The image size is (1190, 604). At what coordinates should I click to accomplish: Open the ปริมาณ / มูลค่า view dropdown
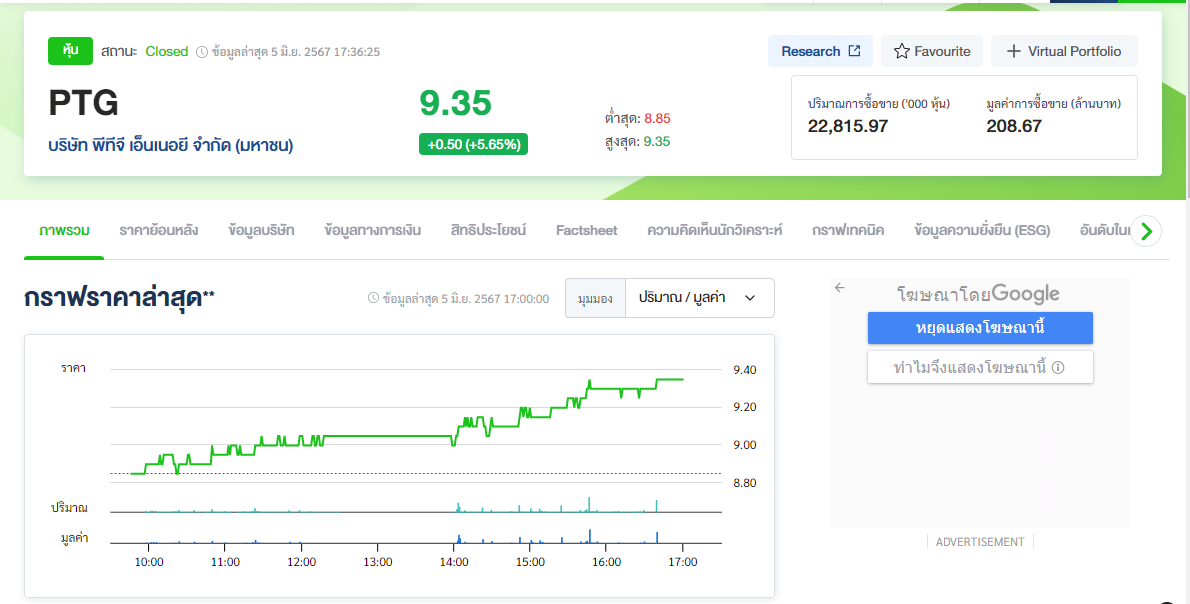coord(699,297)
